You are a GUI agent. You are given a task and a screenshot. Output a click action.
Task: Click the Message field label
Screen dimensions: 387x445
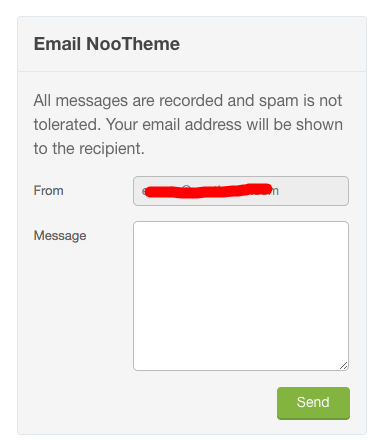[x=60, y=236]
